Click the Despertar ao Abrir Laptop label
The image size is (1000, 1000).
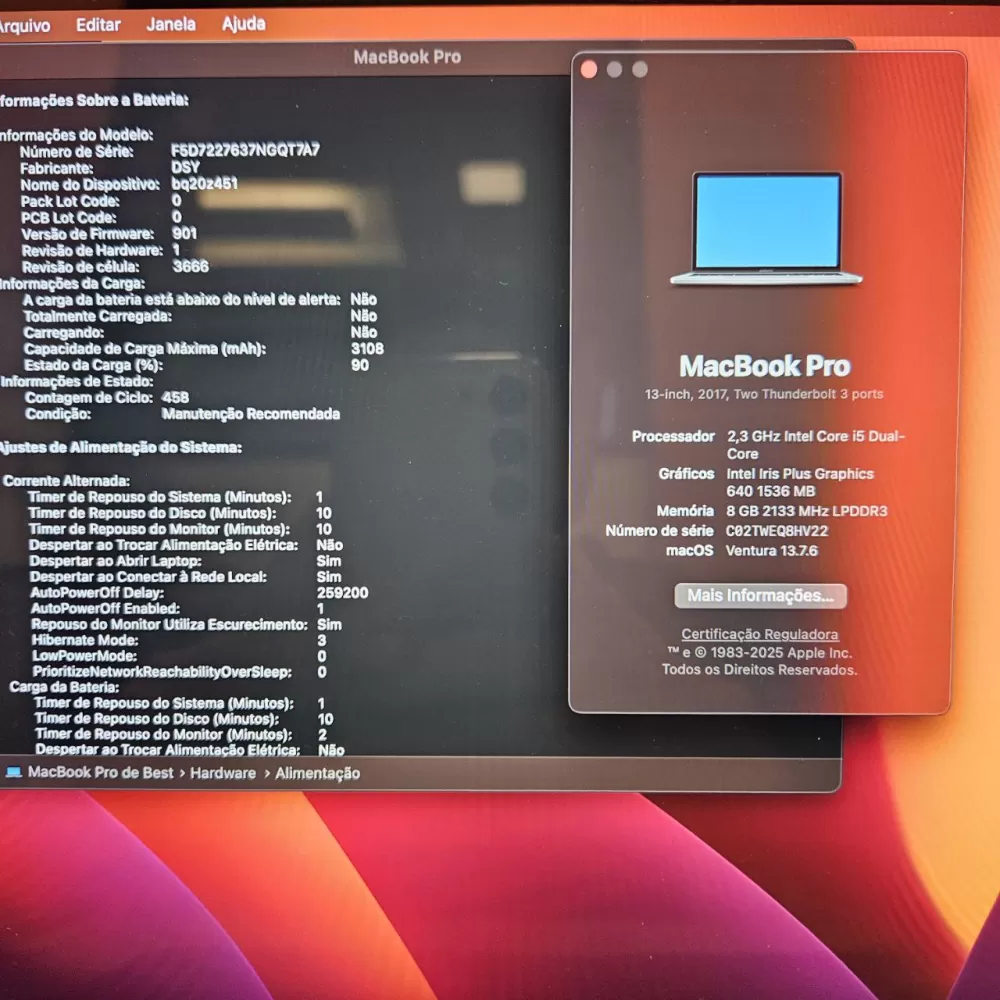(x=115, y=561)
